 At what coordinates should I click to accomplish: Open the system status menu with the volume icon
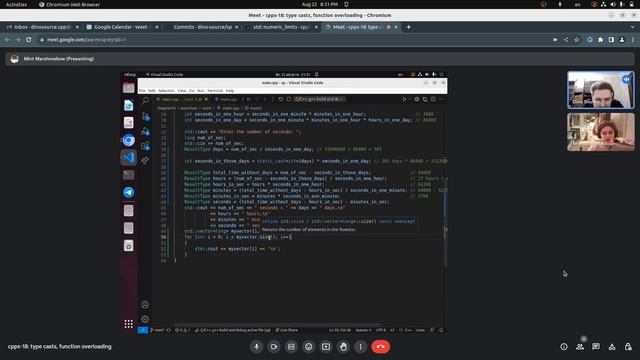point(613,4)
